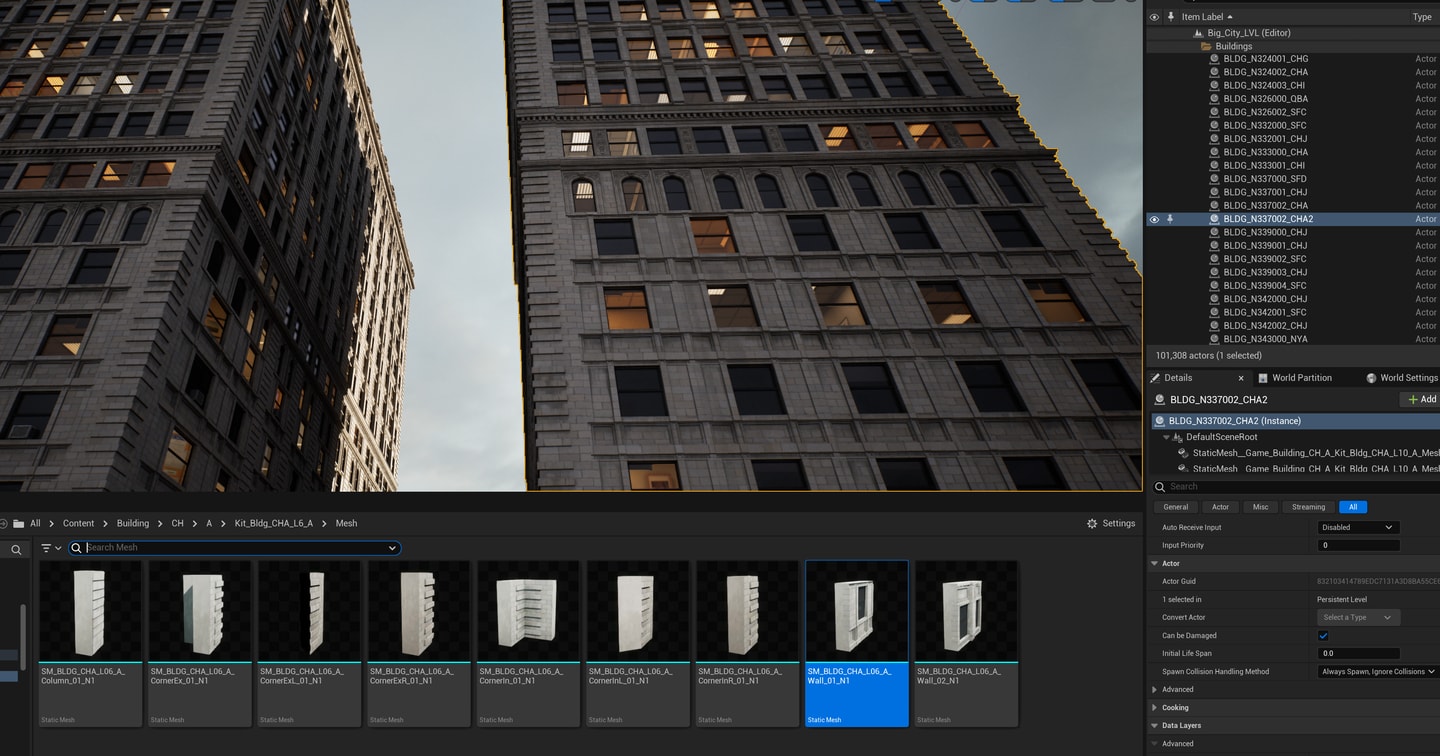Click the Add component button
Image resolution: width=1440 pixels, height=756 pixels.
click(1420, 399)
